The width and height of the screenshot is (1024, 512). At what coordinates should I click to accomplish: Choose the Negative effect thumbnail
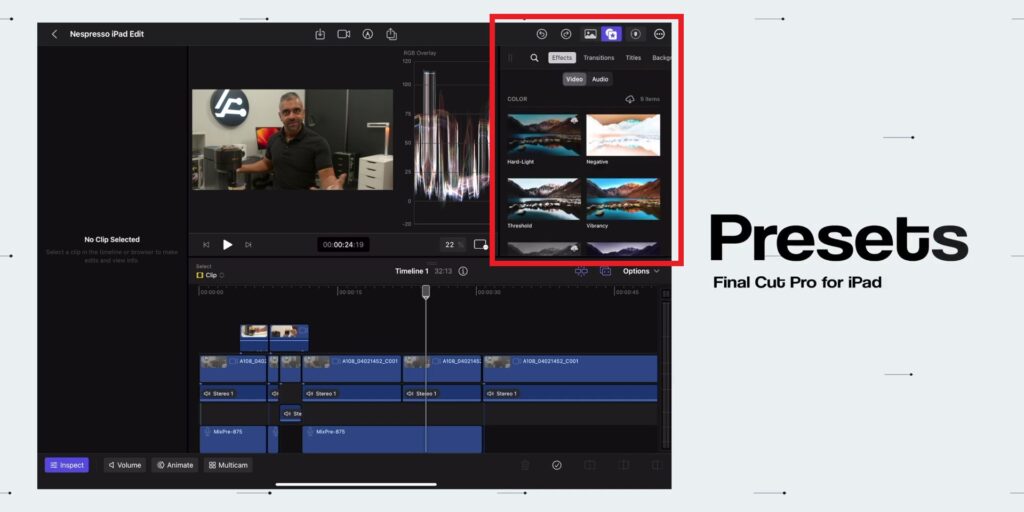[x=623, y=135]
